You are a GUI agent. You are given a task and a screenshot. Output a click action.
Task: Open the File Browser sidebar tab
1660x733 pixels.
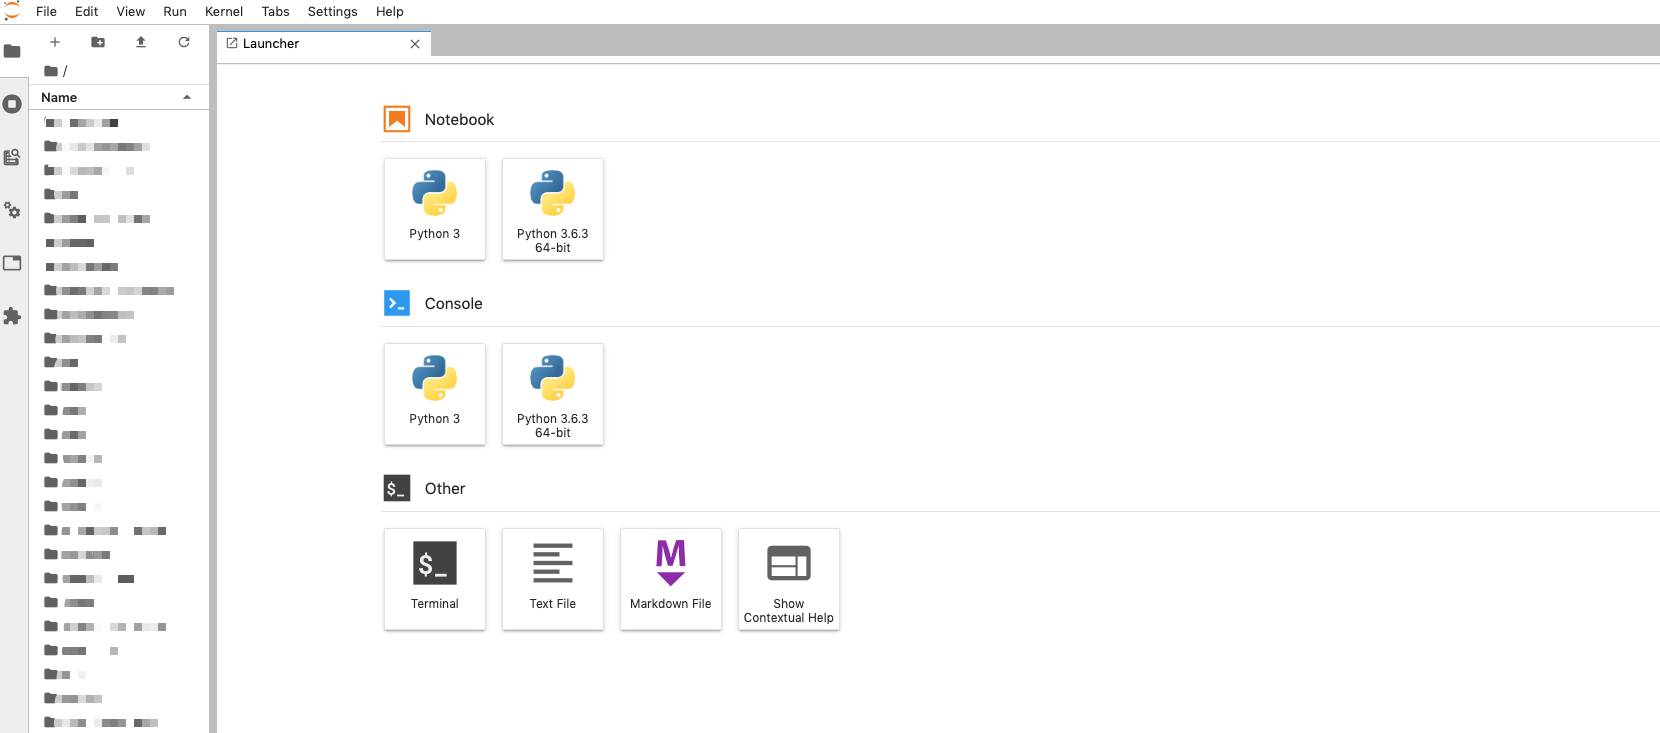point(12,51)
